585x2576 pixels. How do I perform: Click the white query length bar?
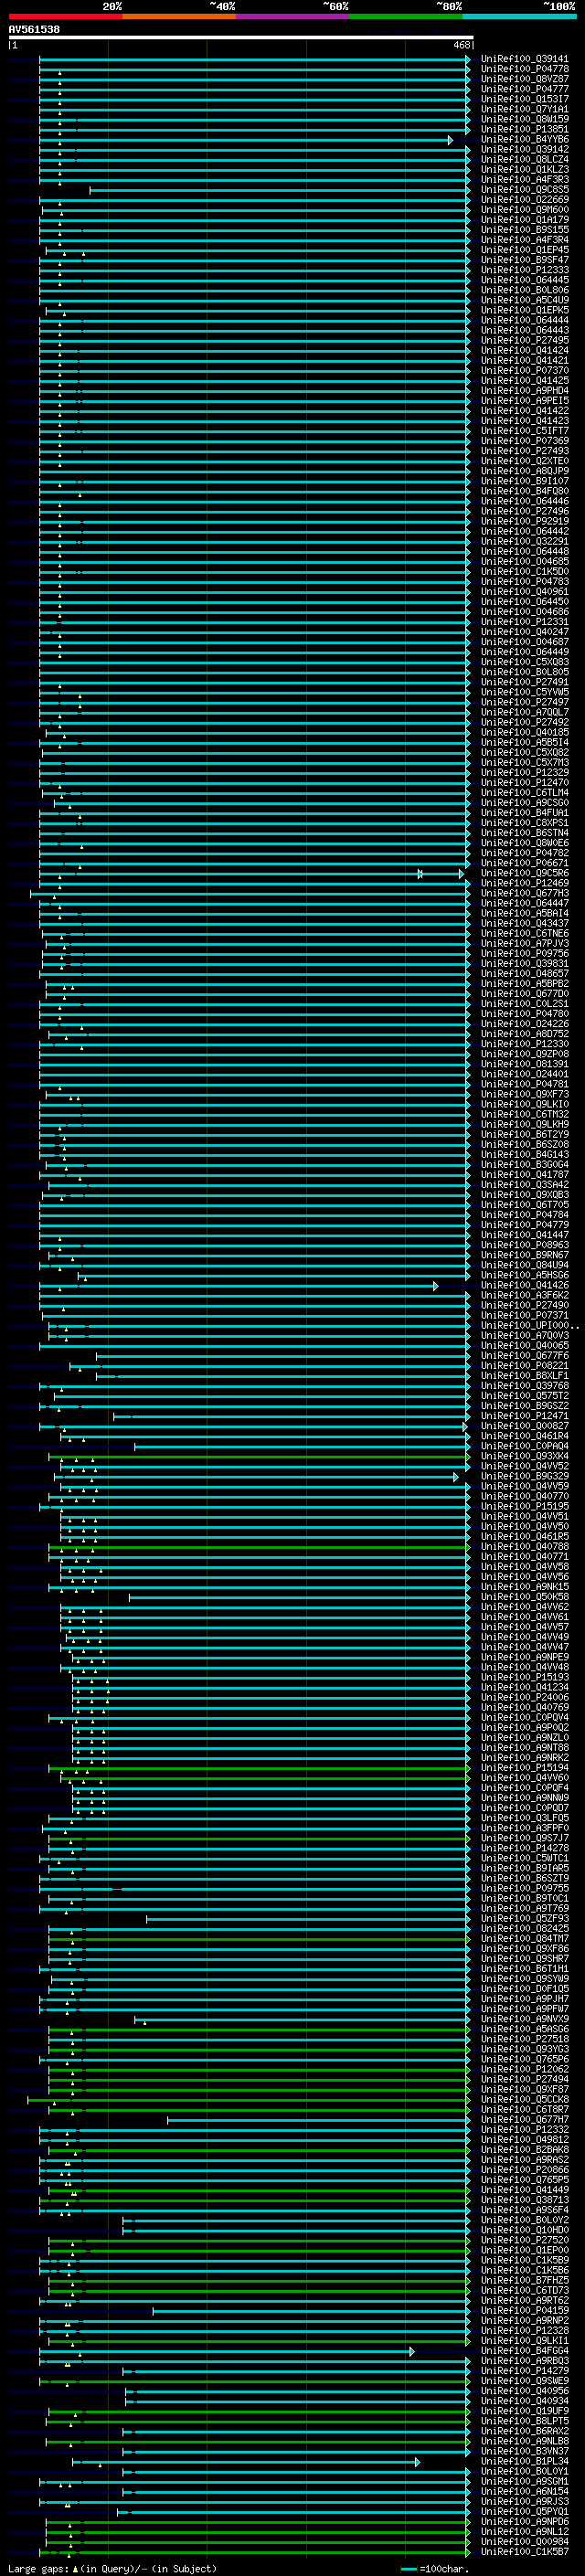(x=241, y=38)
